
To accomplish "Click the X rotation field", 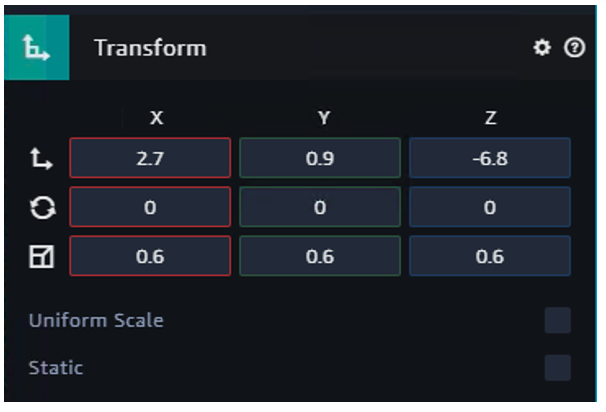I will [x=150, y=207].
